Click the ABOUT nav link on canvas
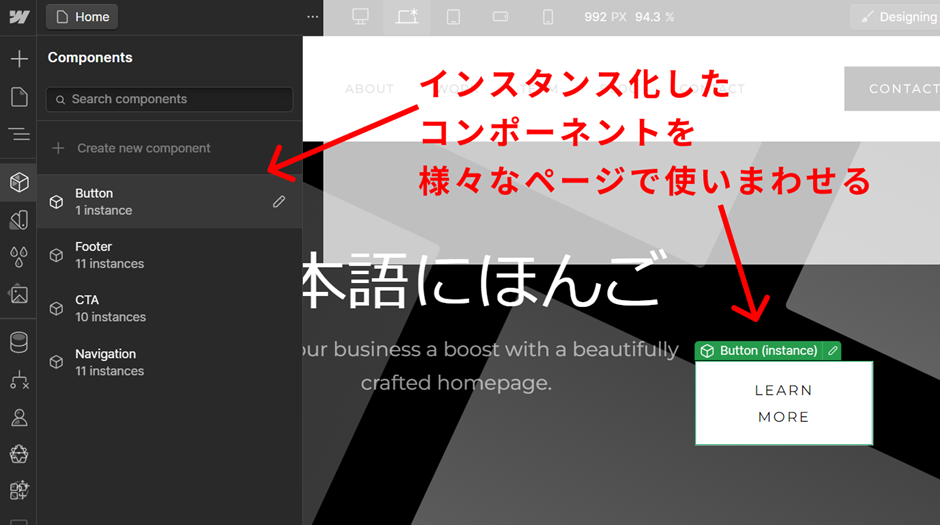The image size is (940, 525). click(x=369, y=89)
